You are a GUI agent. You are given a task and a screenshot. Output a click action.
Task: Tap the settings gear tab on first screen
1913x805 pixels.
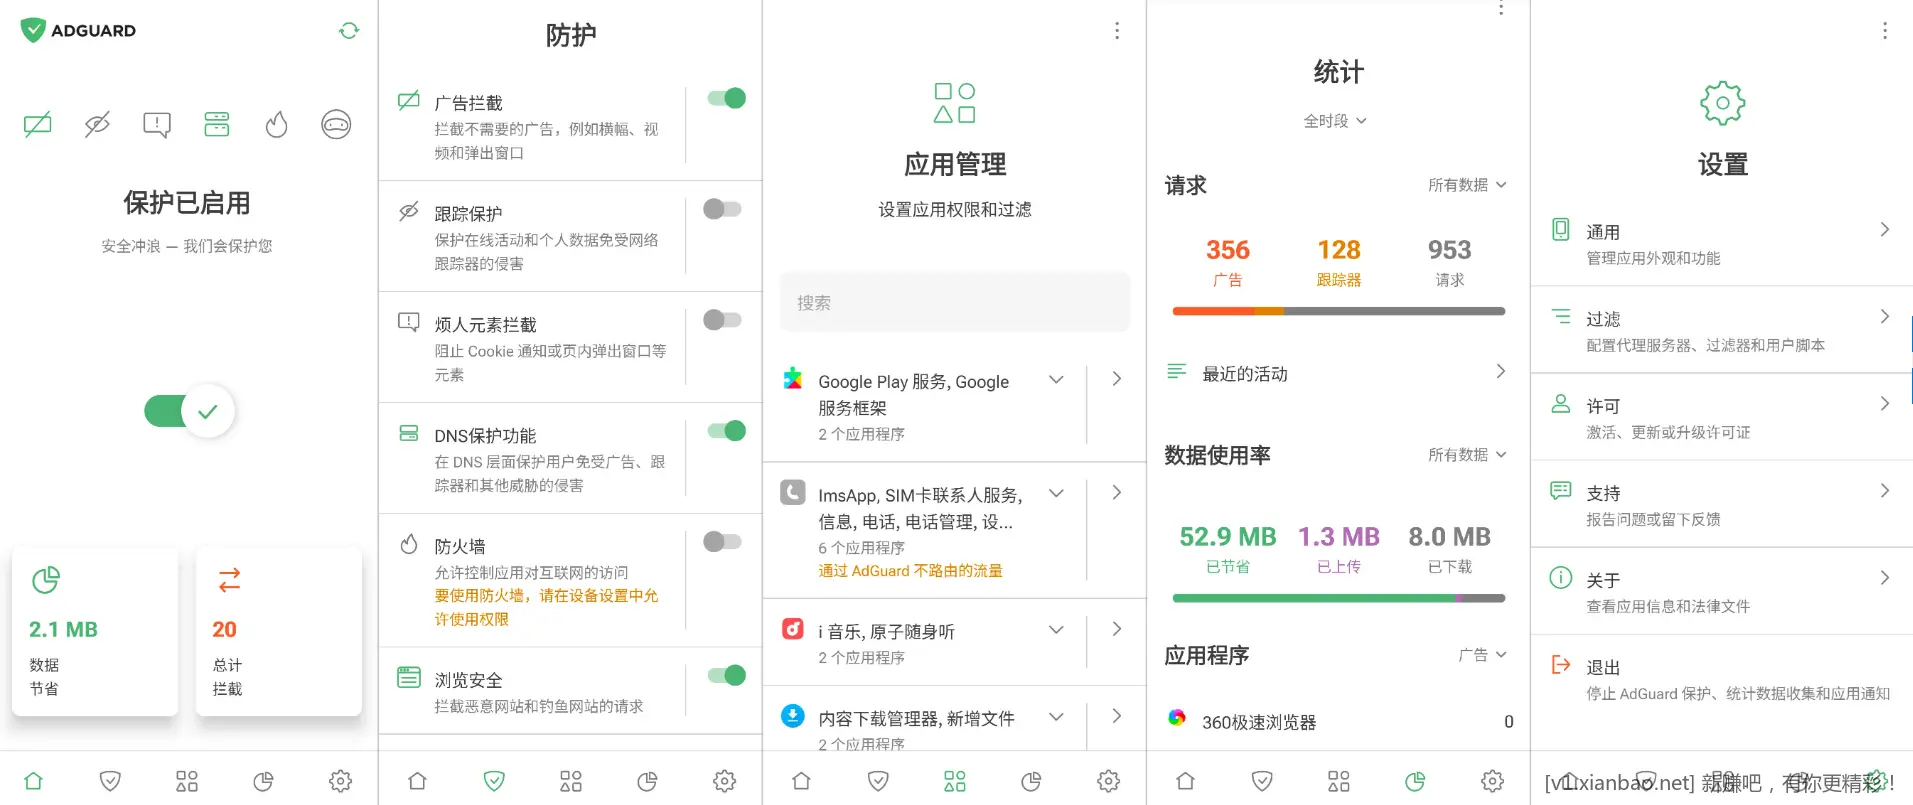340,781
